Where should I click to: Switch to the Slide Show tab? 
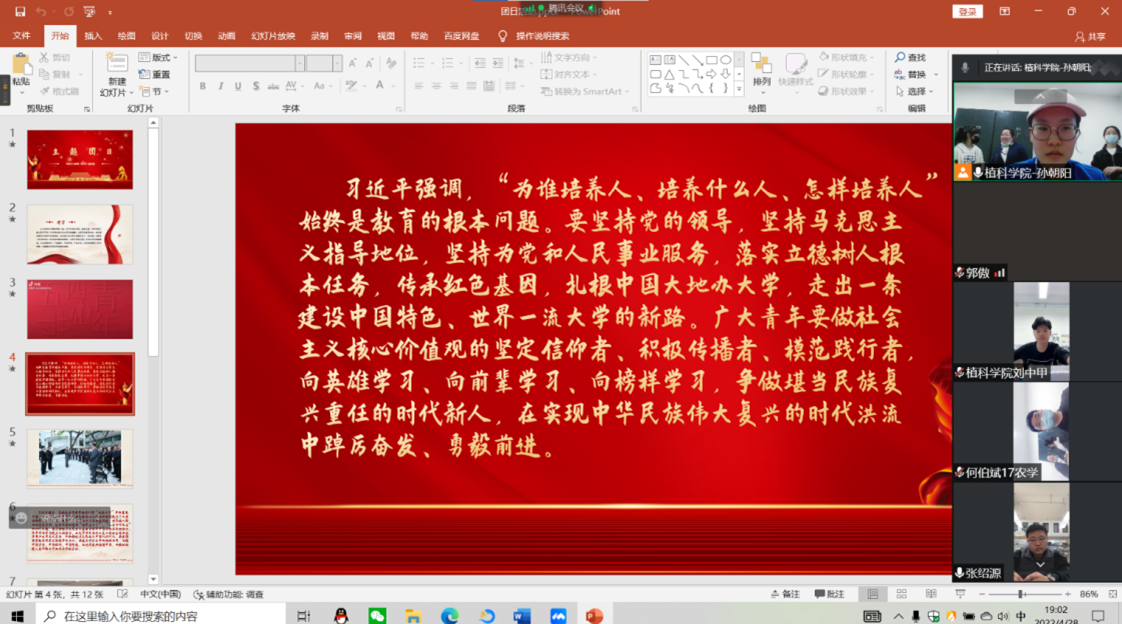(x=271, y=36)
